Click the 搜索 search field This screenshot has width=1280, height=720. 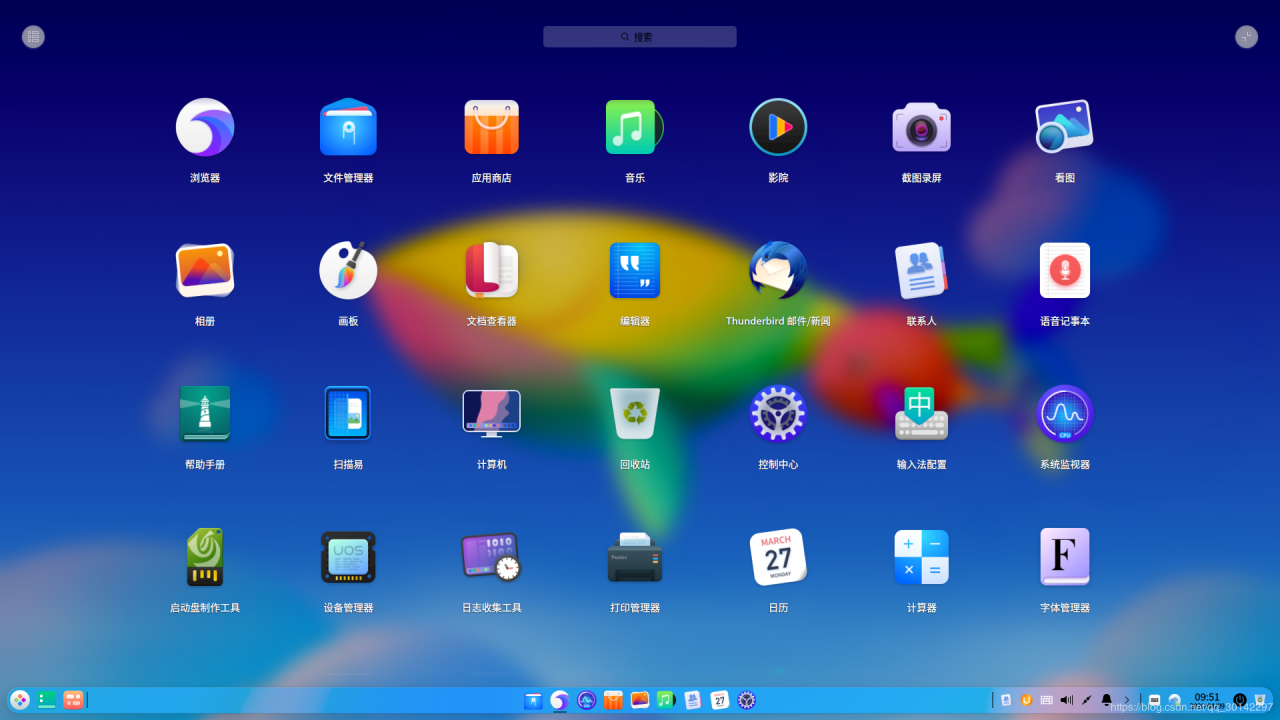[x=640, y=37]
